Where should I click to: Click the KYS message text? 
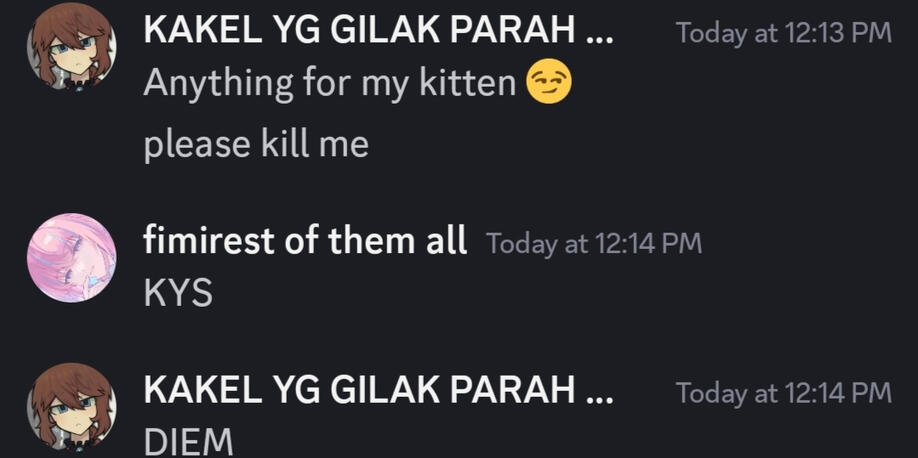click(x=178, y=294)
